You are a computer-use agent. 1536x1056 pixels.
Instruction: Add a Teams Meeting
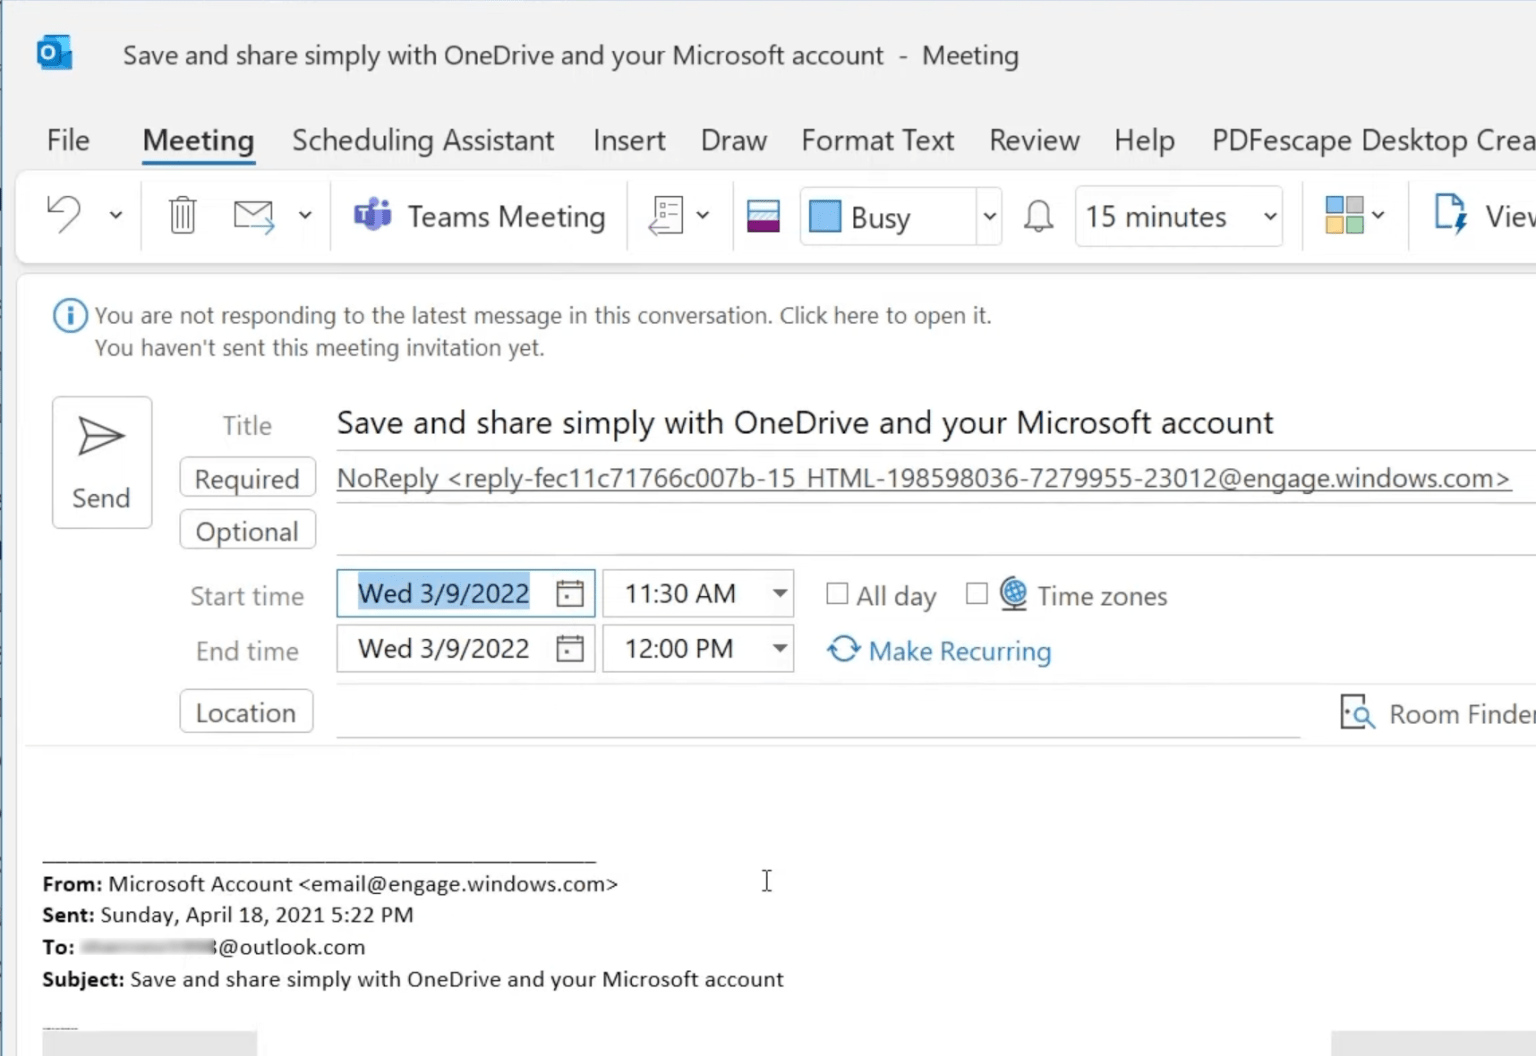coord(478,216)
